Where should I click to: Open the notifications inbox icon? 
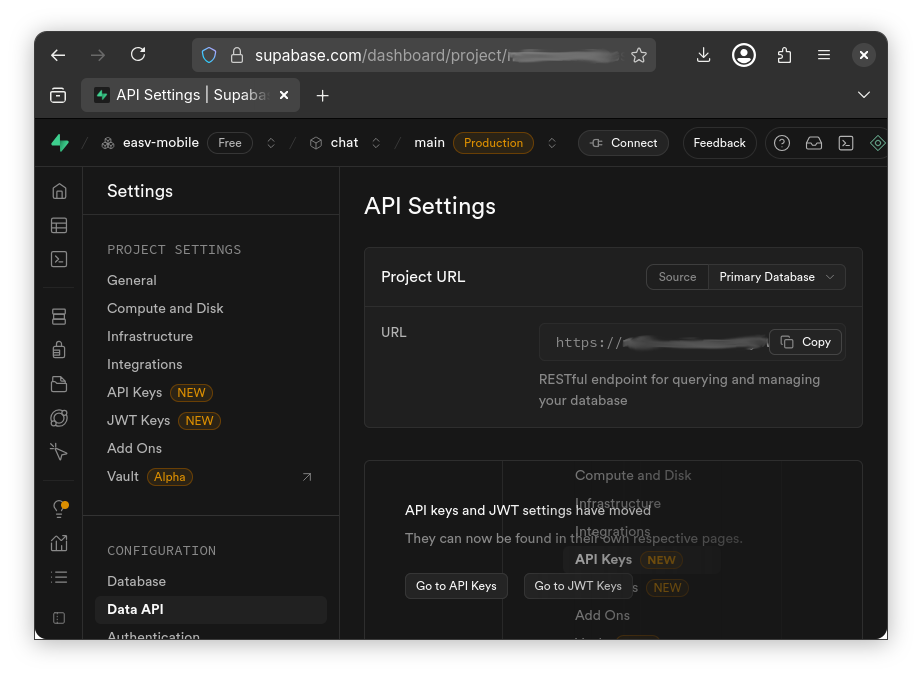point(814,143)
